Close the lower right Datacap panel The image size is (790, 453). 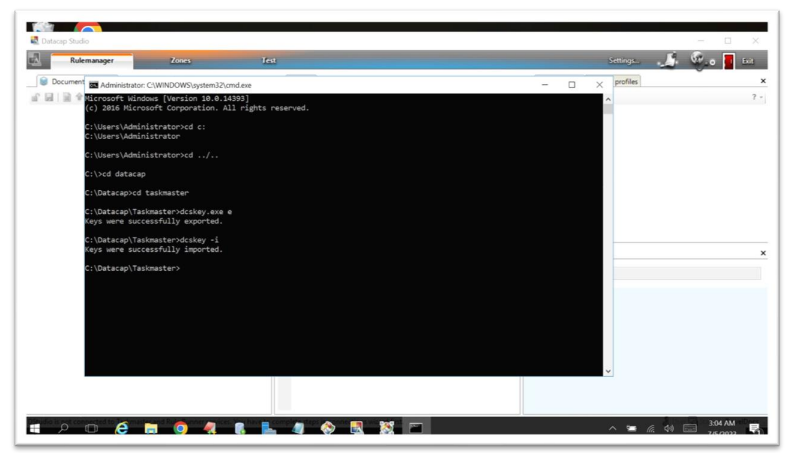coord(763,253)
